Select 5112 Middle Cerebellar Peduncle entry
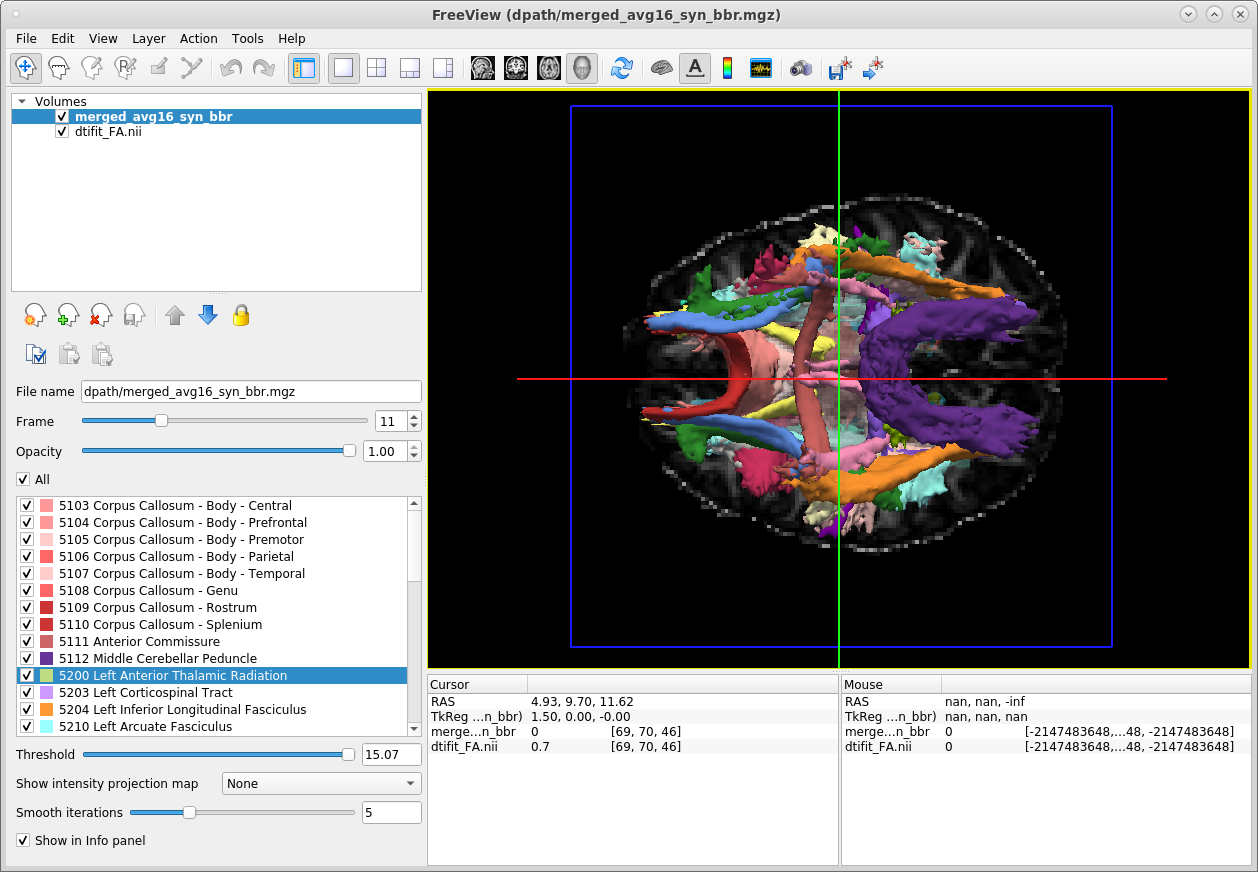Viewport: 1258px width, 872px height. point(157,659)
